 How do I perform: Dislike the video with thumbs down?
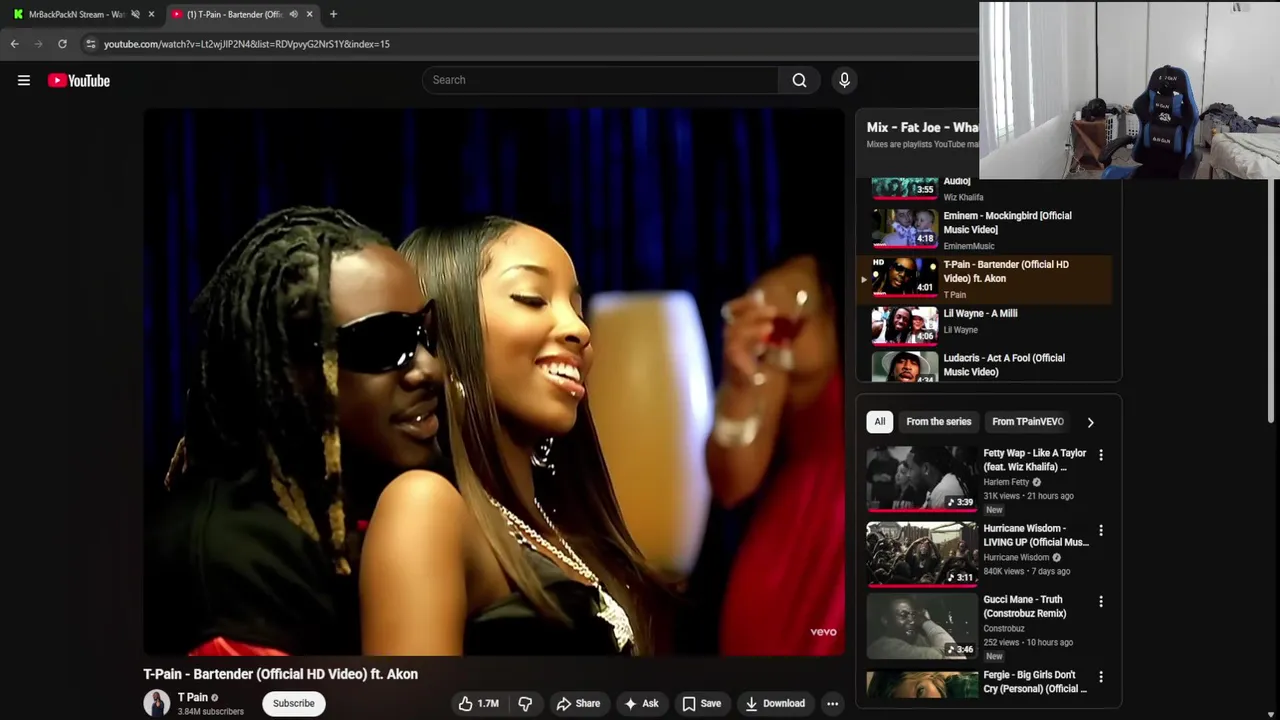(525, 704)
